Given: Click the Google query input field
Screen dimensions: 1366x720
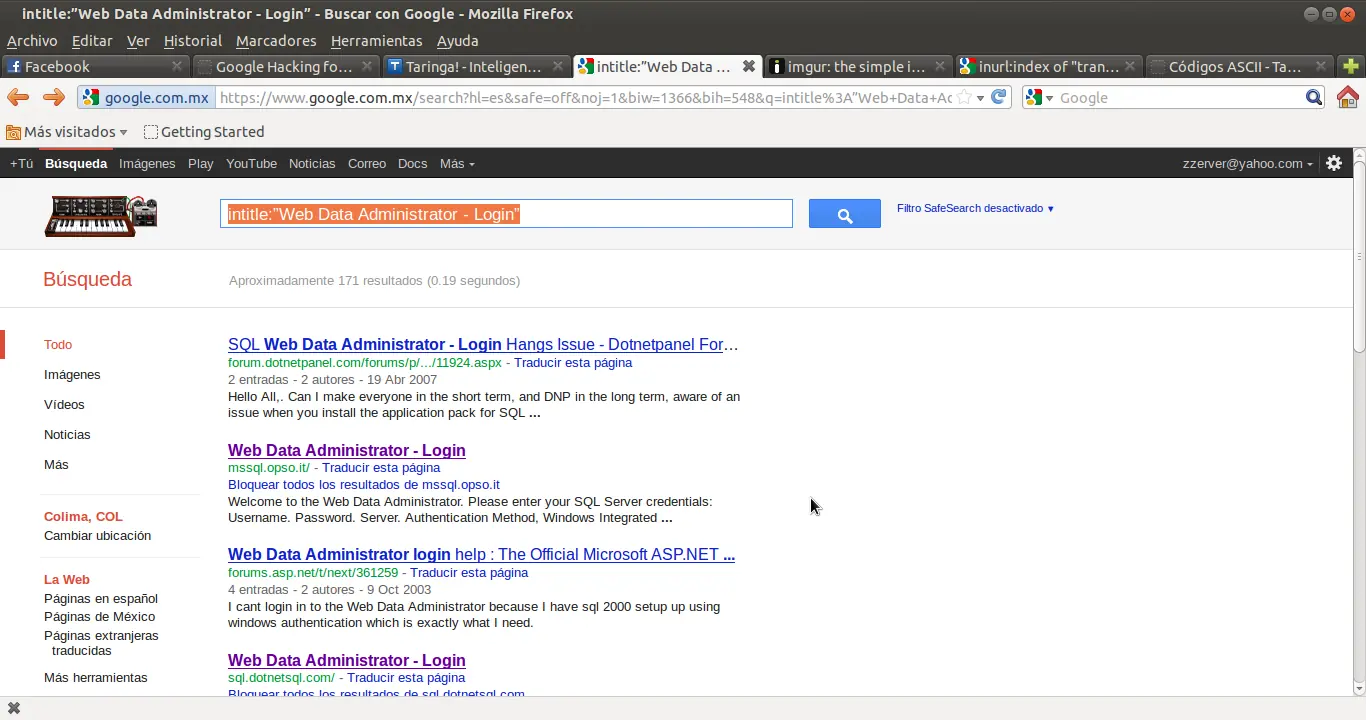Looking at the screenshot, I should [506, 214].
